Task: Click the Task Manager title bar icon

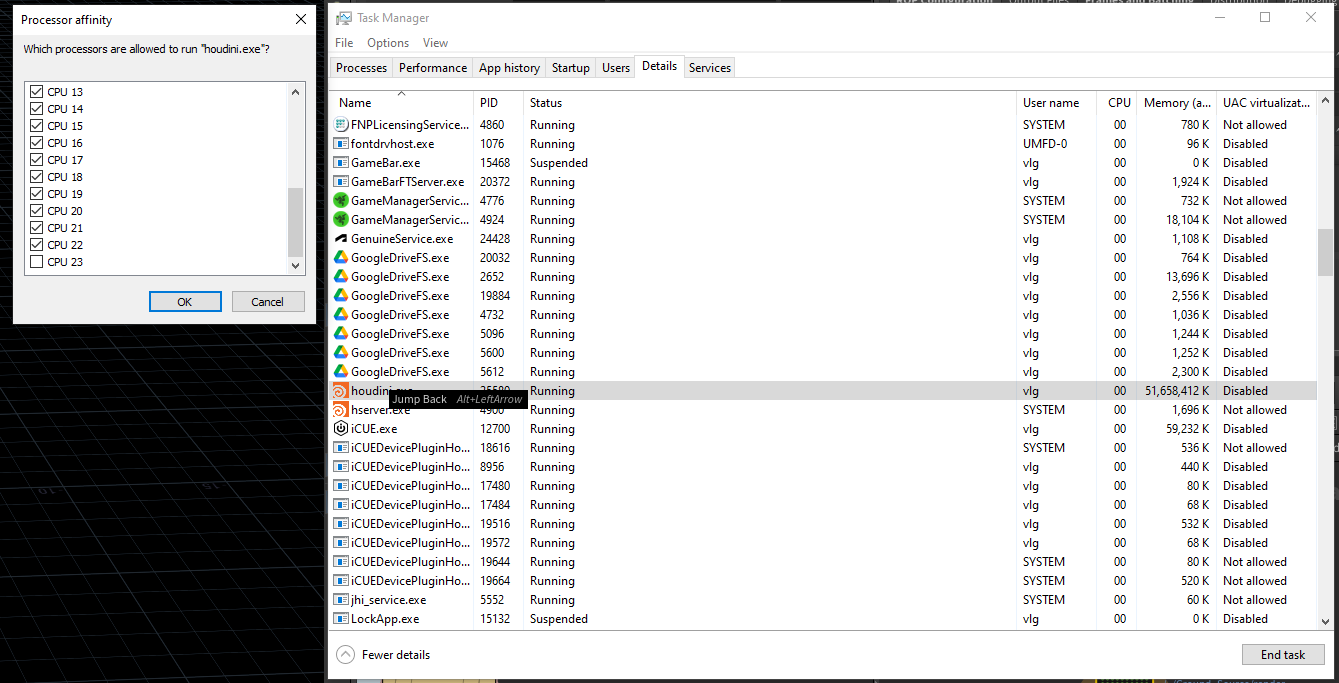Action: (344, 18)
